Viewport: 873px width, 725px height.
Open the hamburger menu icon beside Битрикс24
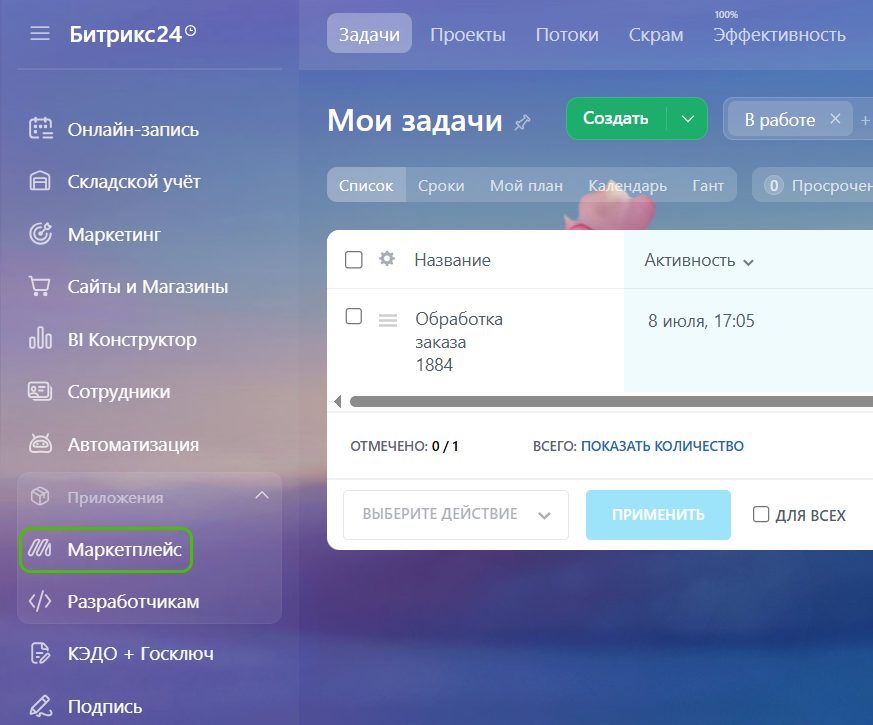[40, 34]
